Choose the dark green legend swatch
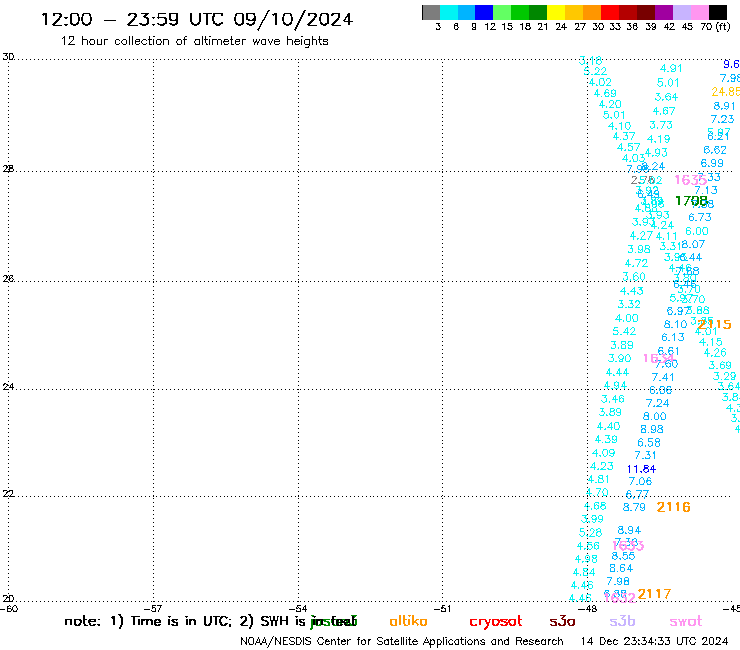The image size is (740, 650). pos(538,12)
